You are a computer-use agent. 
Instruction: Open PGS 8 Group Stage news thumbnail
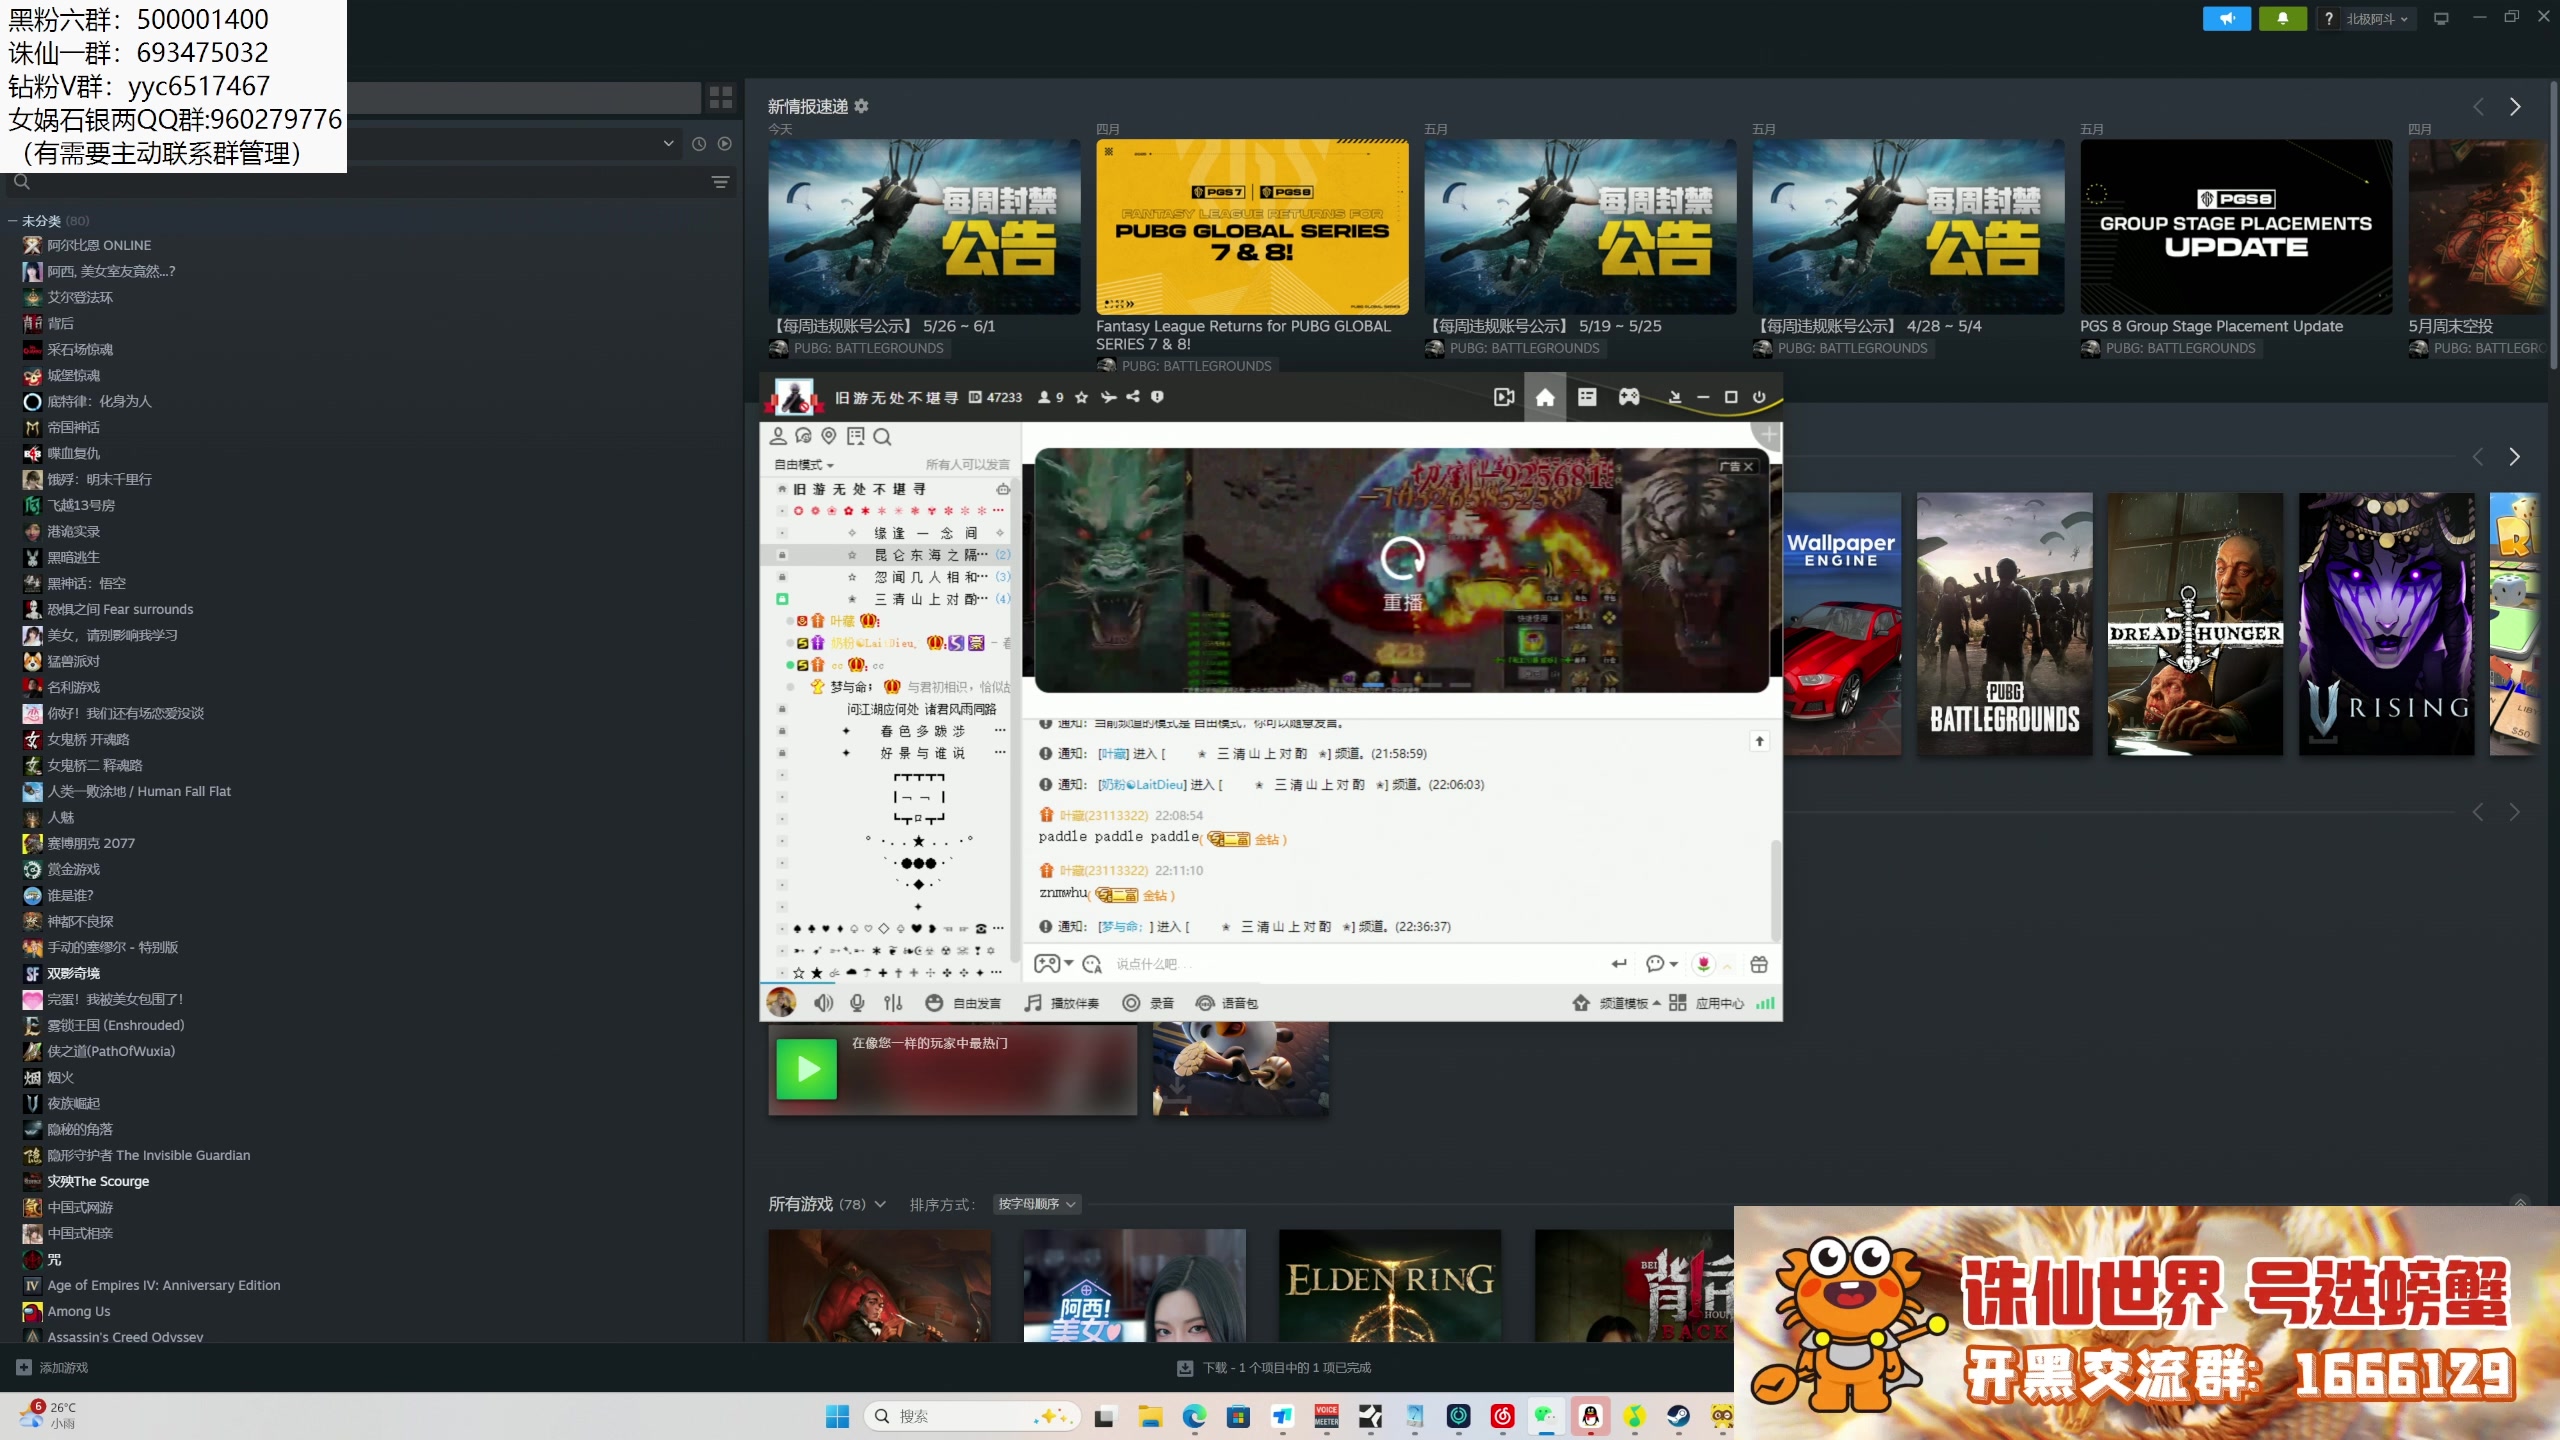click(x=2236, y=227)
